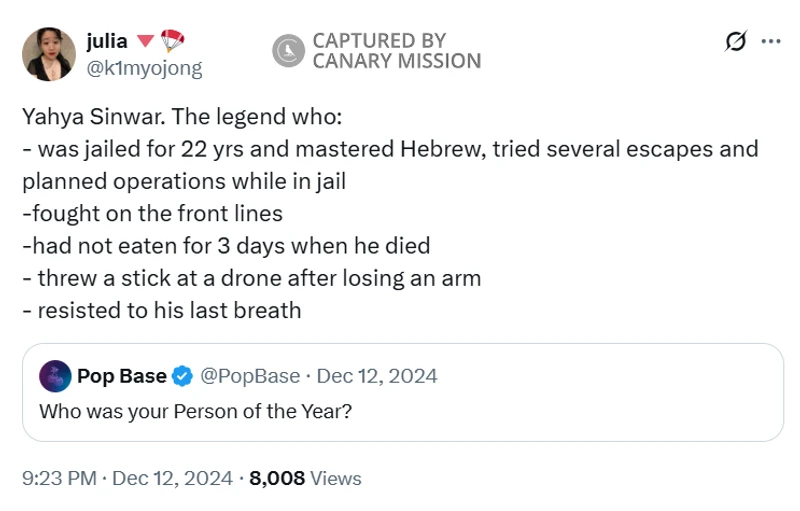Click the quoted post's Dec 12, 2024 date
This screenshot has width=800, height=511.
tap(377, 376)
